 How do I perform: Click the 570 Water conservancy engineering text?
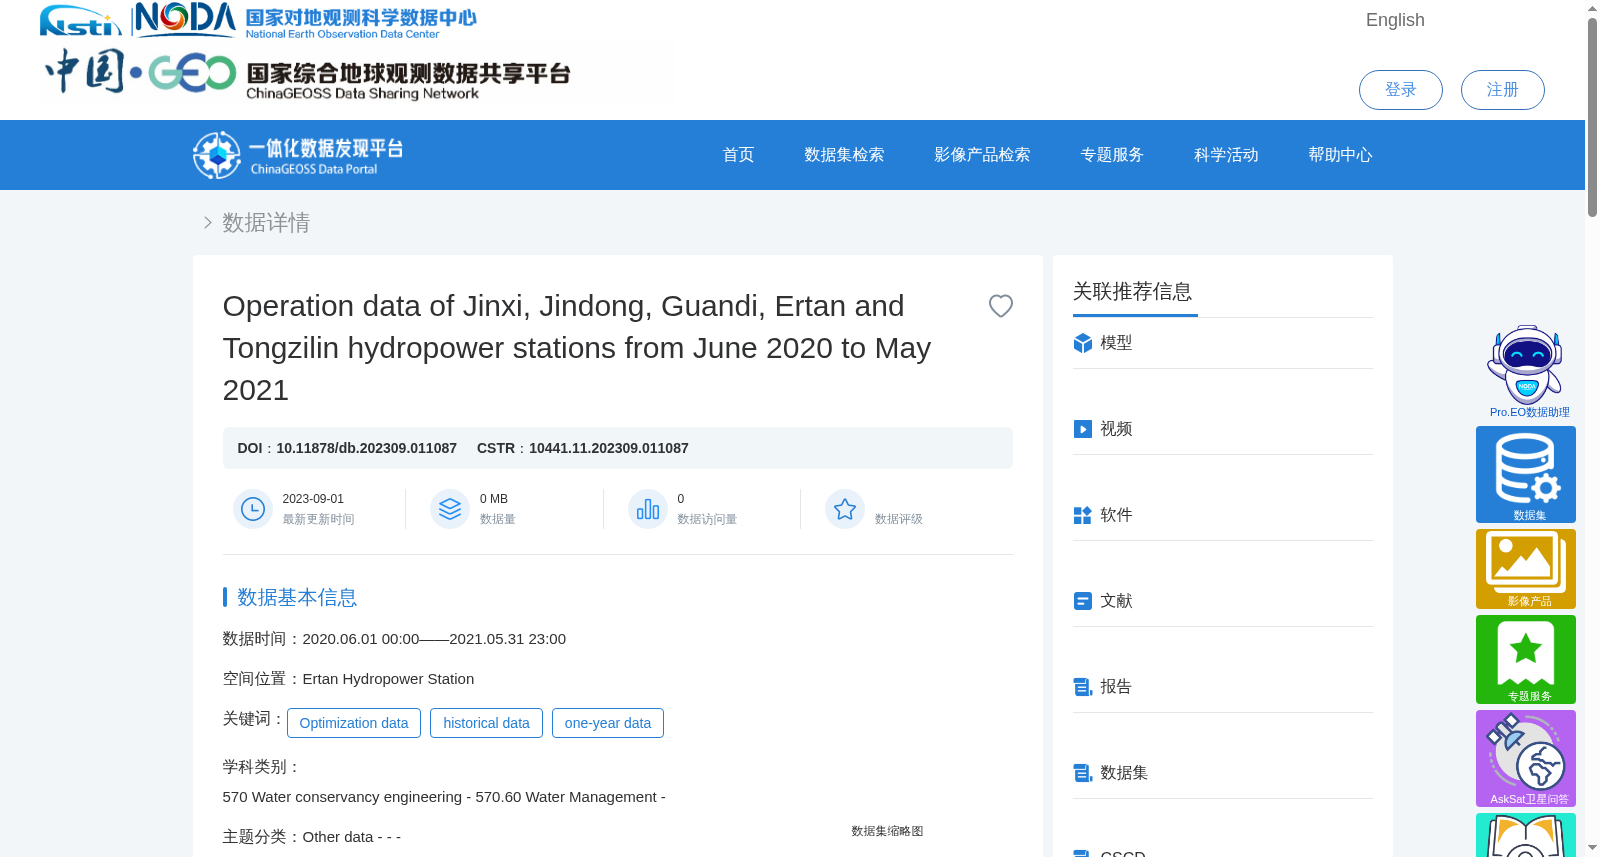tap(444, 797)
